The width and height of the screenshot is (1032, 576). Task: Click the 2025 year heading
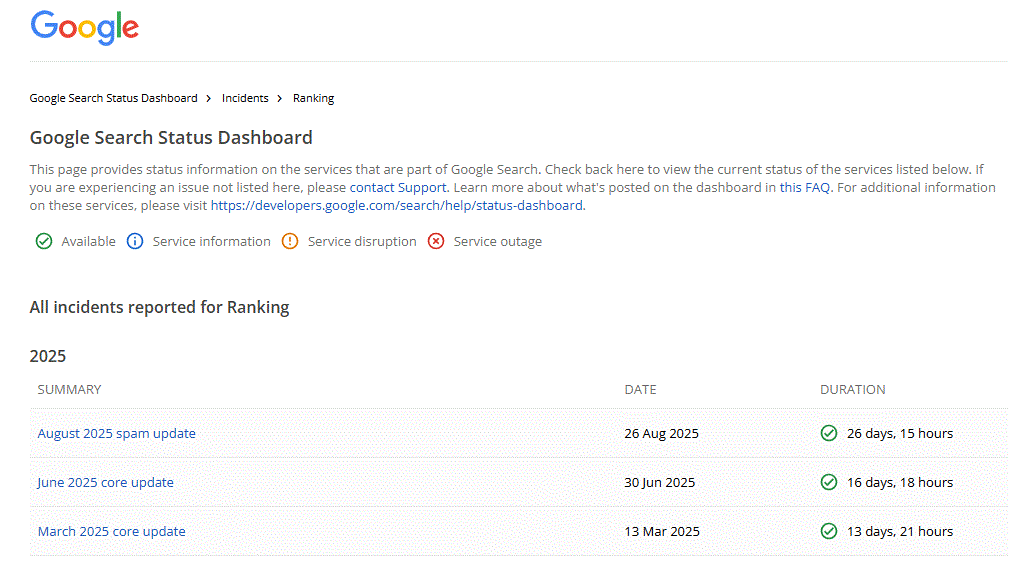47,356
